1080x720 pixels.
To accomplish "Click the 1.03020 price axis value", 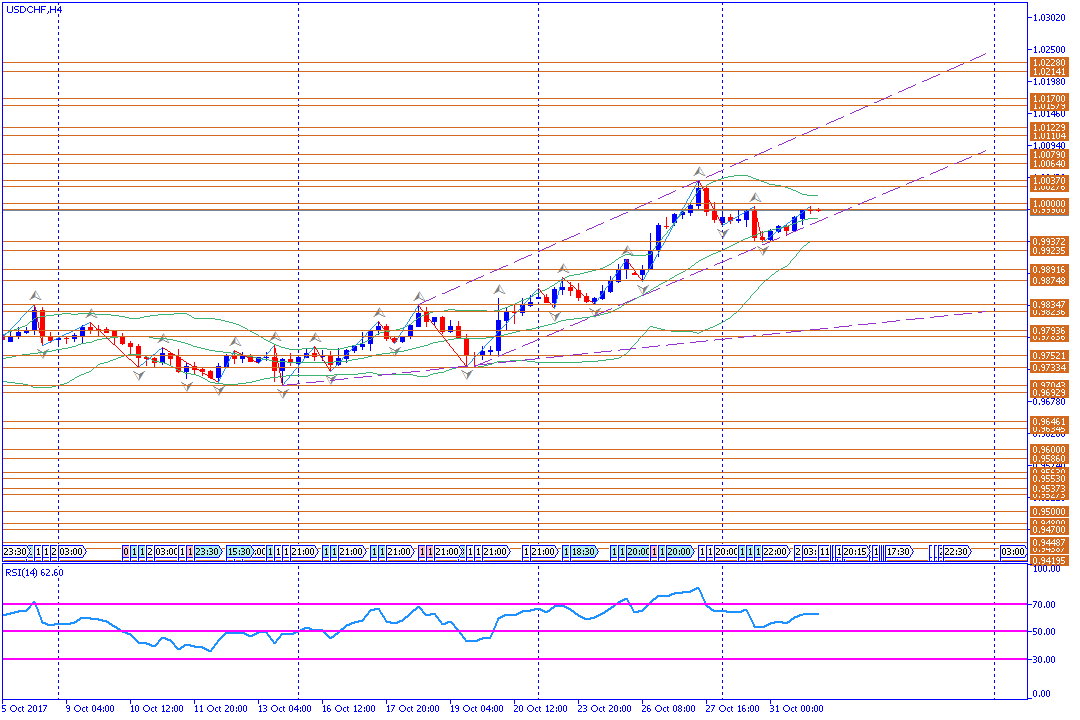I will 1049,18.
